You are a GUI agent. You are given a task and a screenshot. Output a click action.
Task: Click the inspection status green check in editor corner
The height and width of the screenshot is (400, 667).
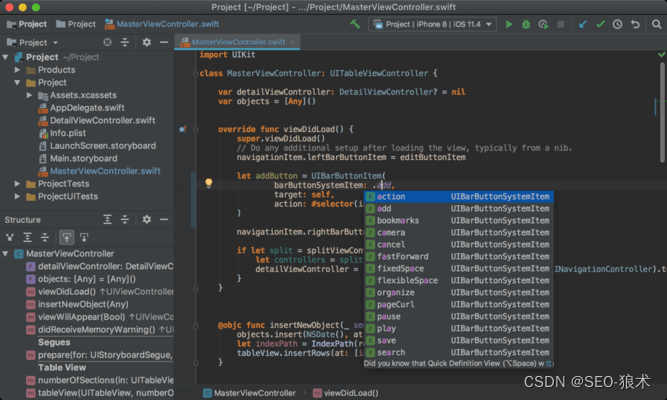point(661,54)
